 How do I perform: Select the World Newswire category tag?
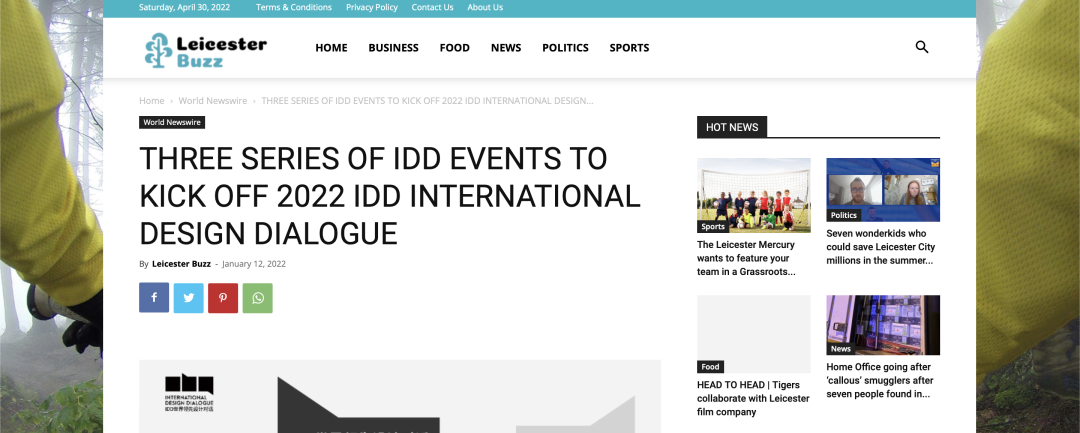172,123
